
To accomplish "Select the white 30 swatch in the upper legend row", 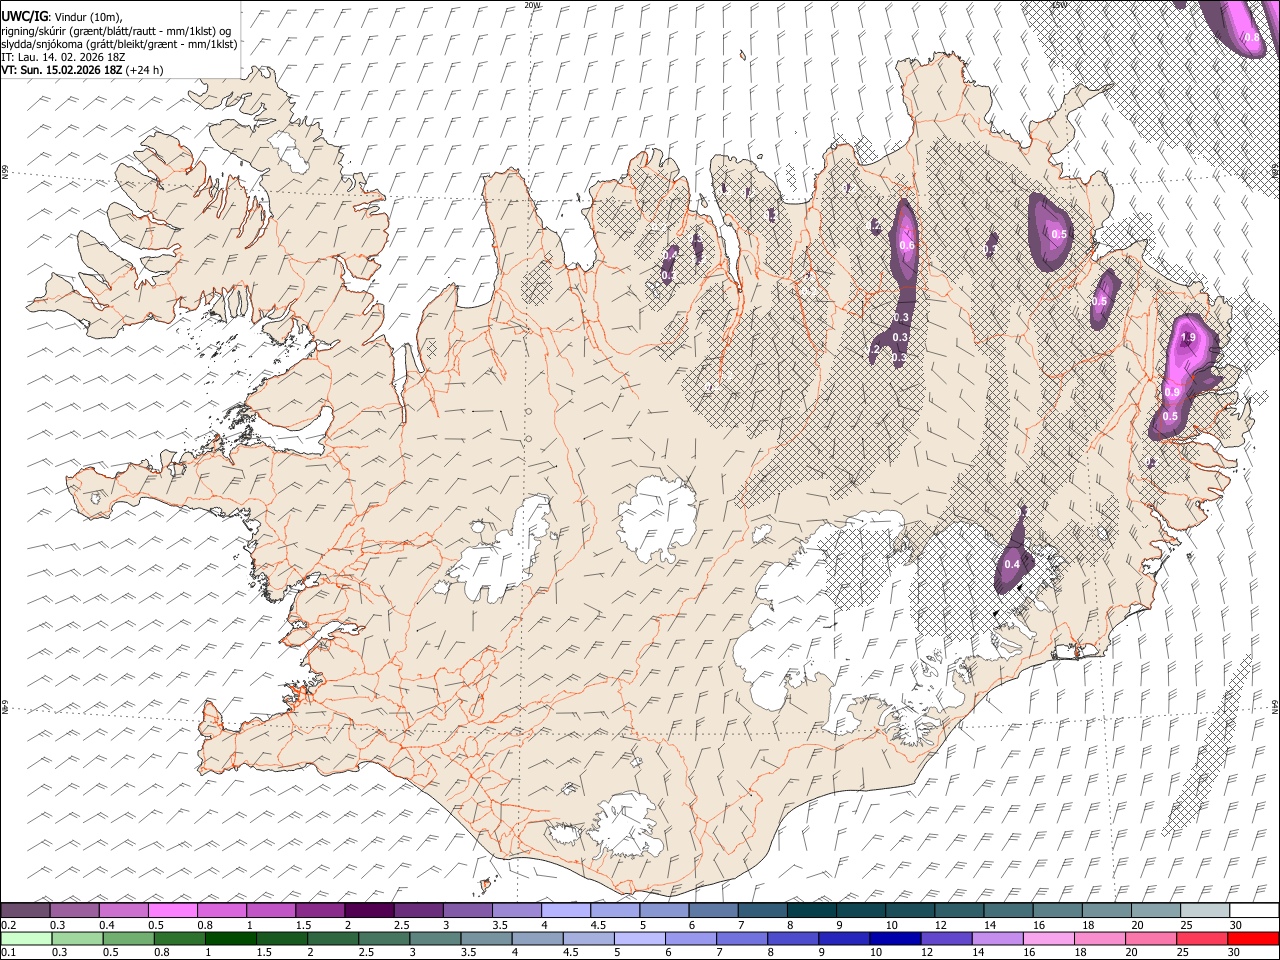I will (1252, 910).
